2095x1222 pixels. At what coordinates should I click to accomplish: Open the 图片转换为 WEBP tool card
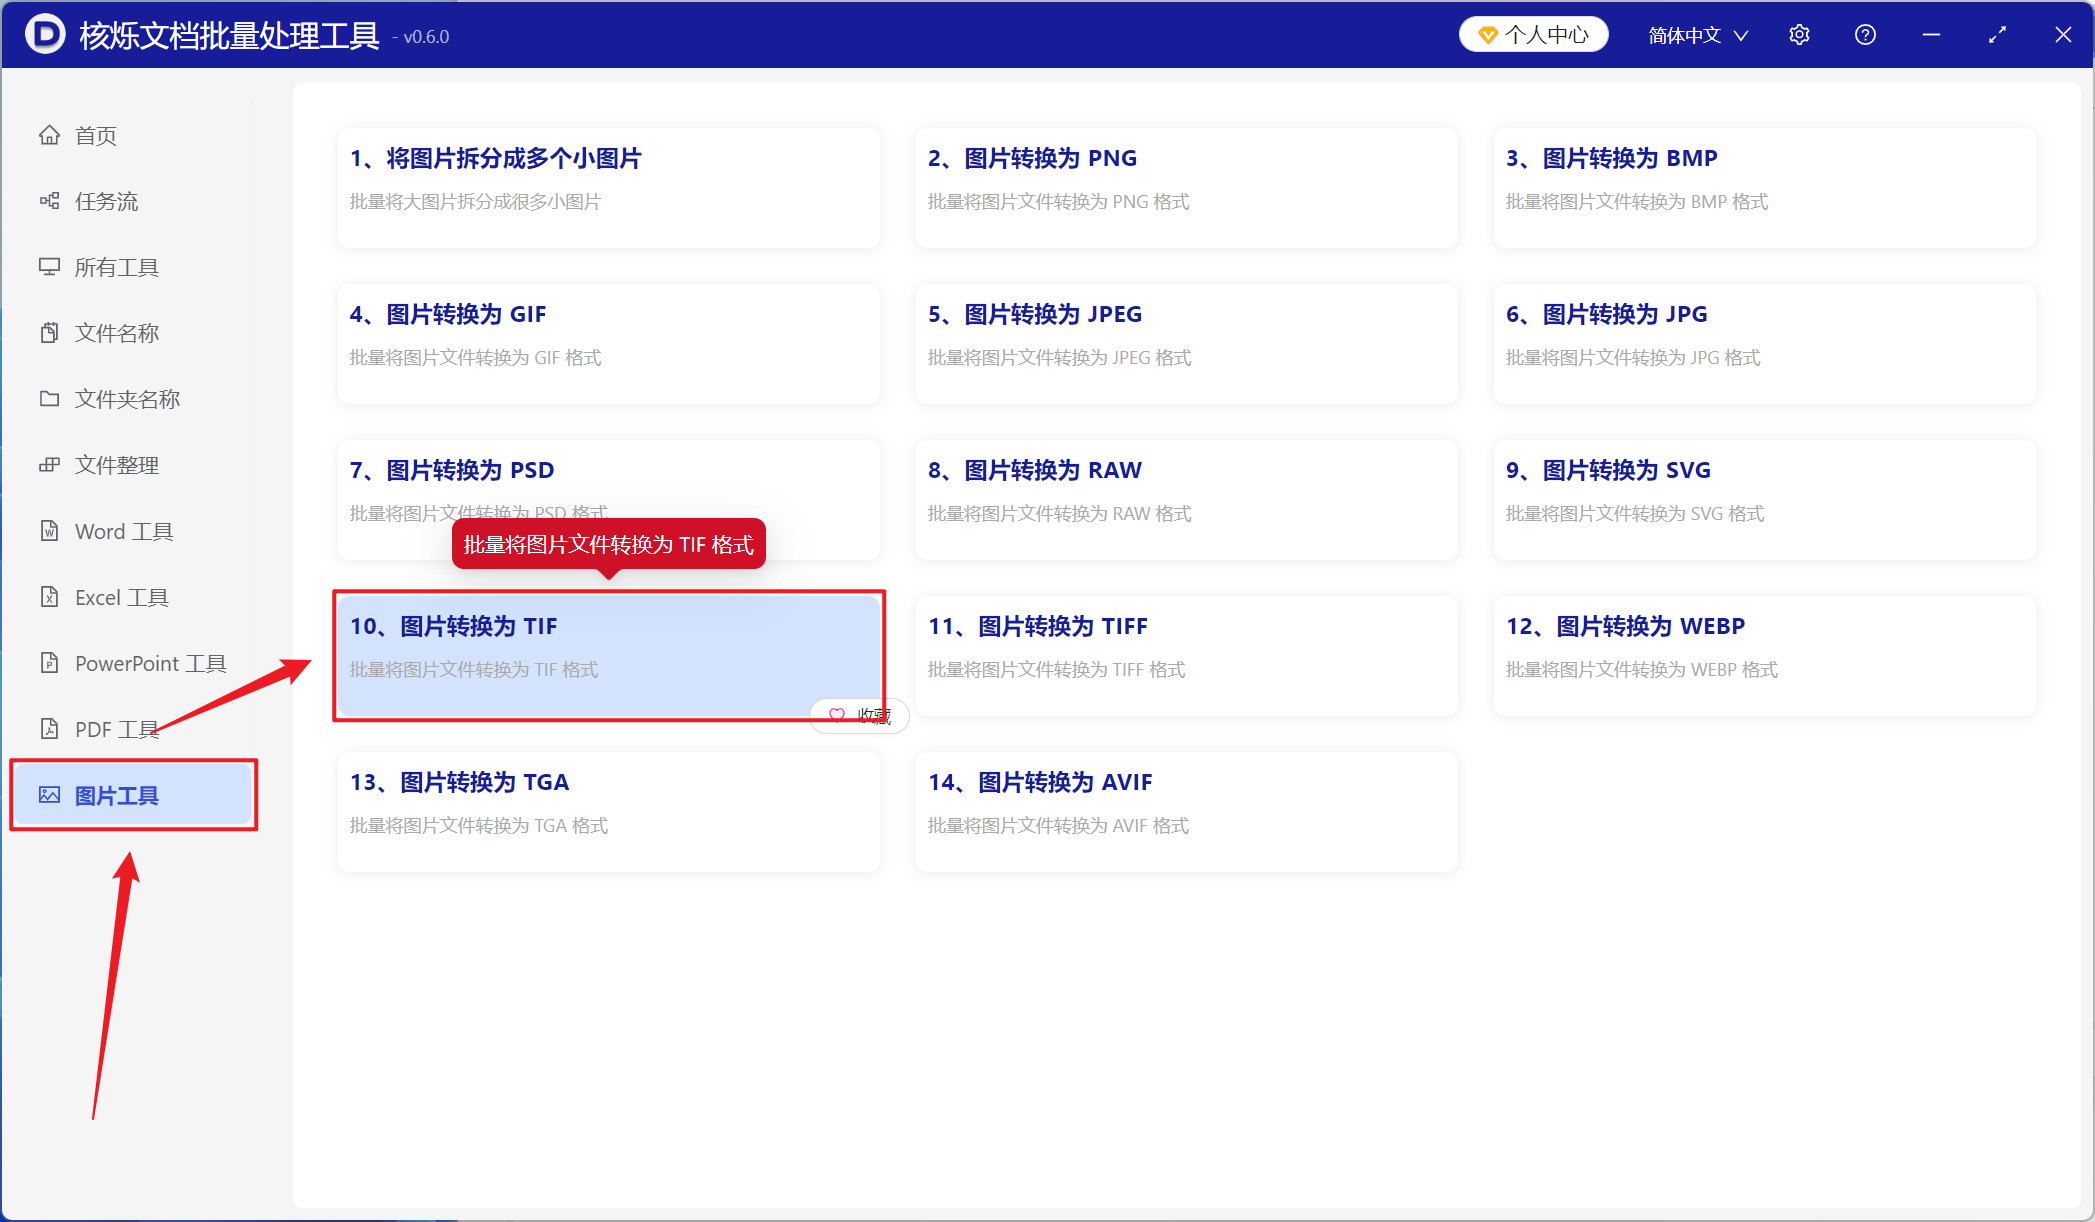[x=1764, y=655]
